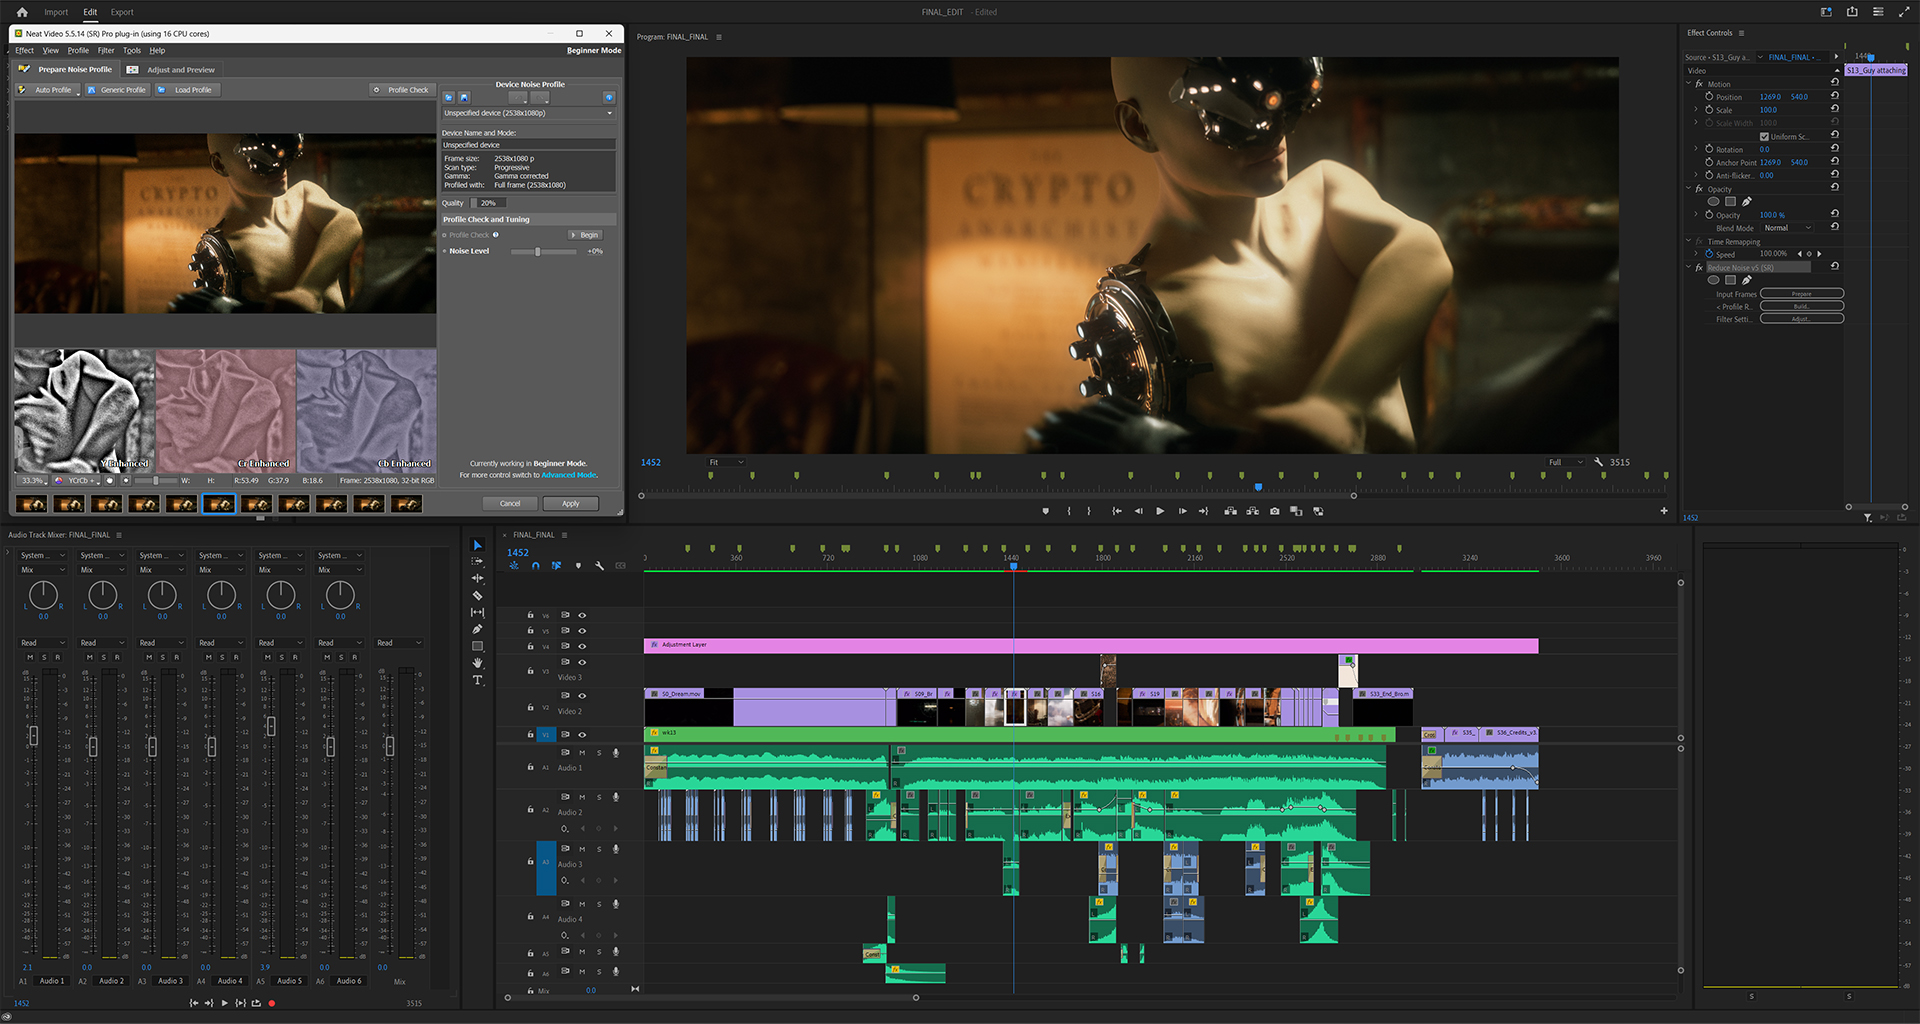Select the Type tool in timeline toolbar

477,680
